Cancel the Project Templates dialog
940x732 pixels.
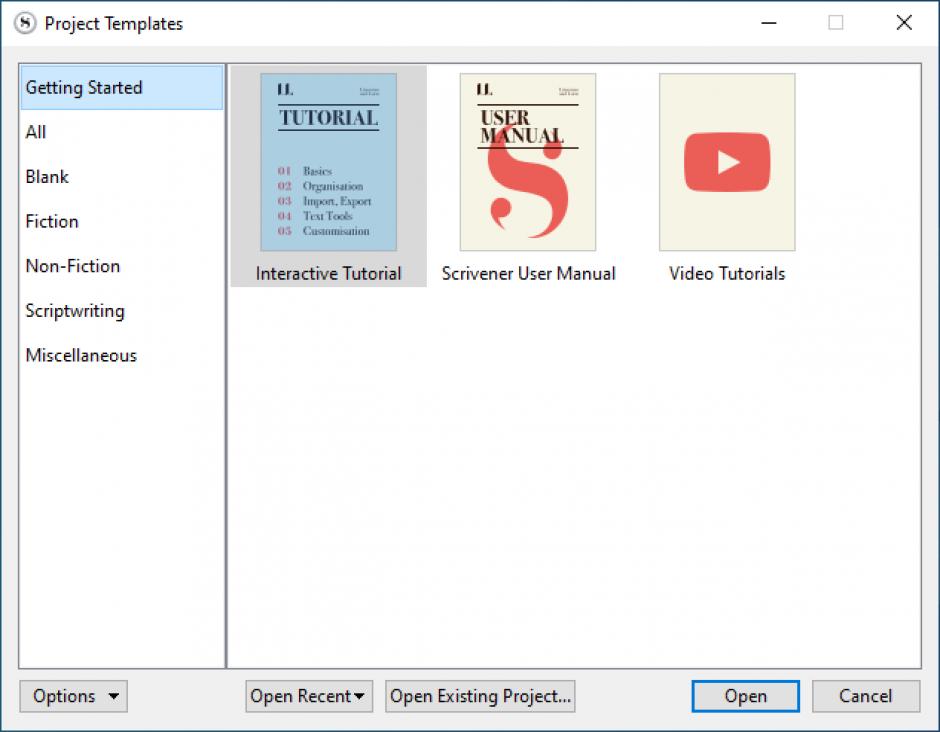(865, 697)
